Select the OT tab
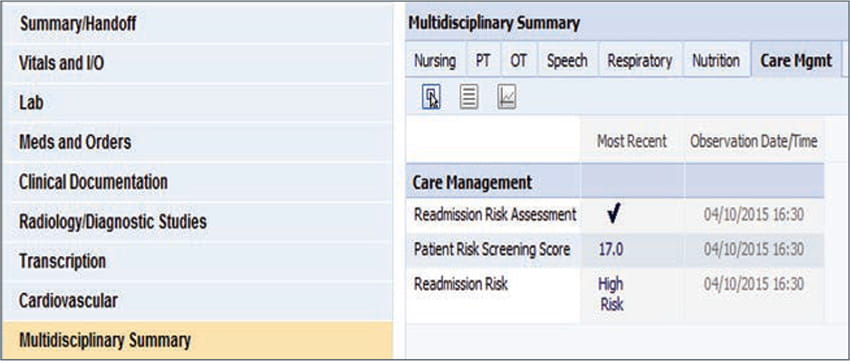 518,61
